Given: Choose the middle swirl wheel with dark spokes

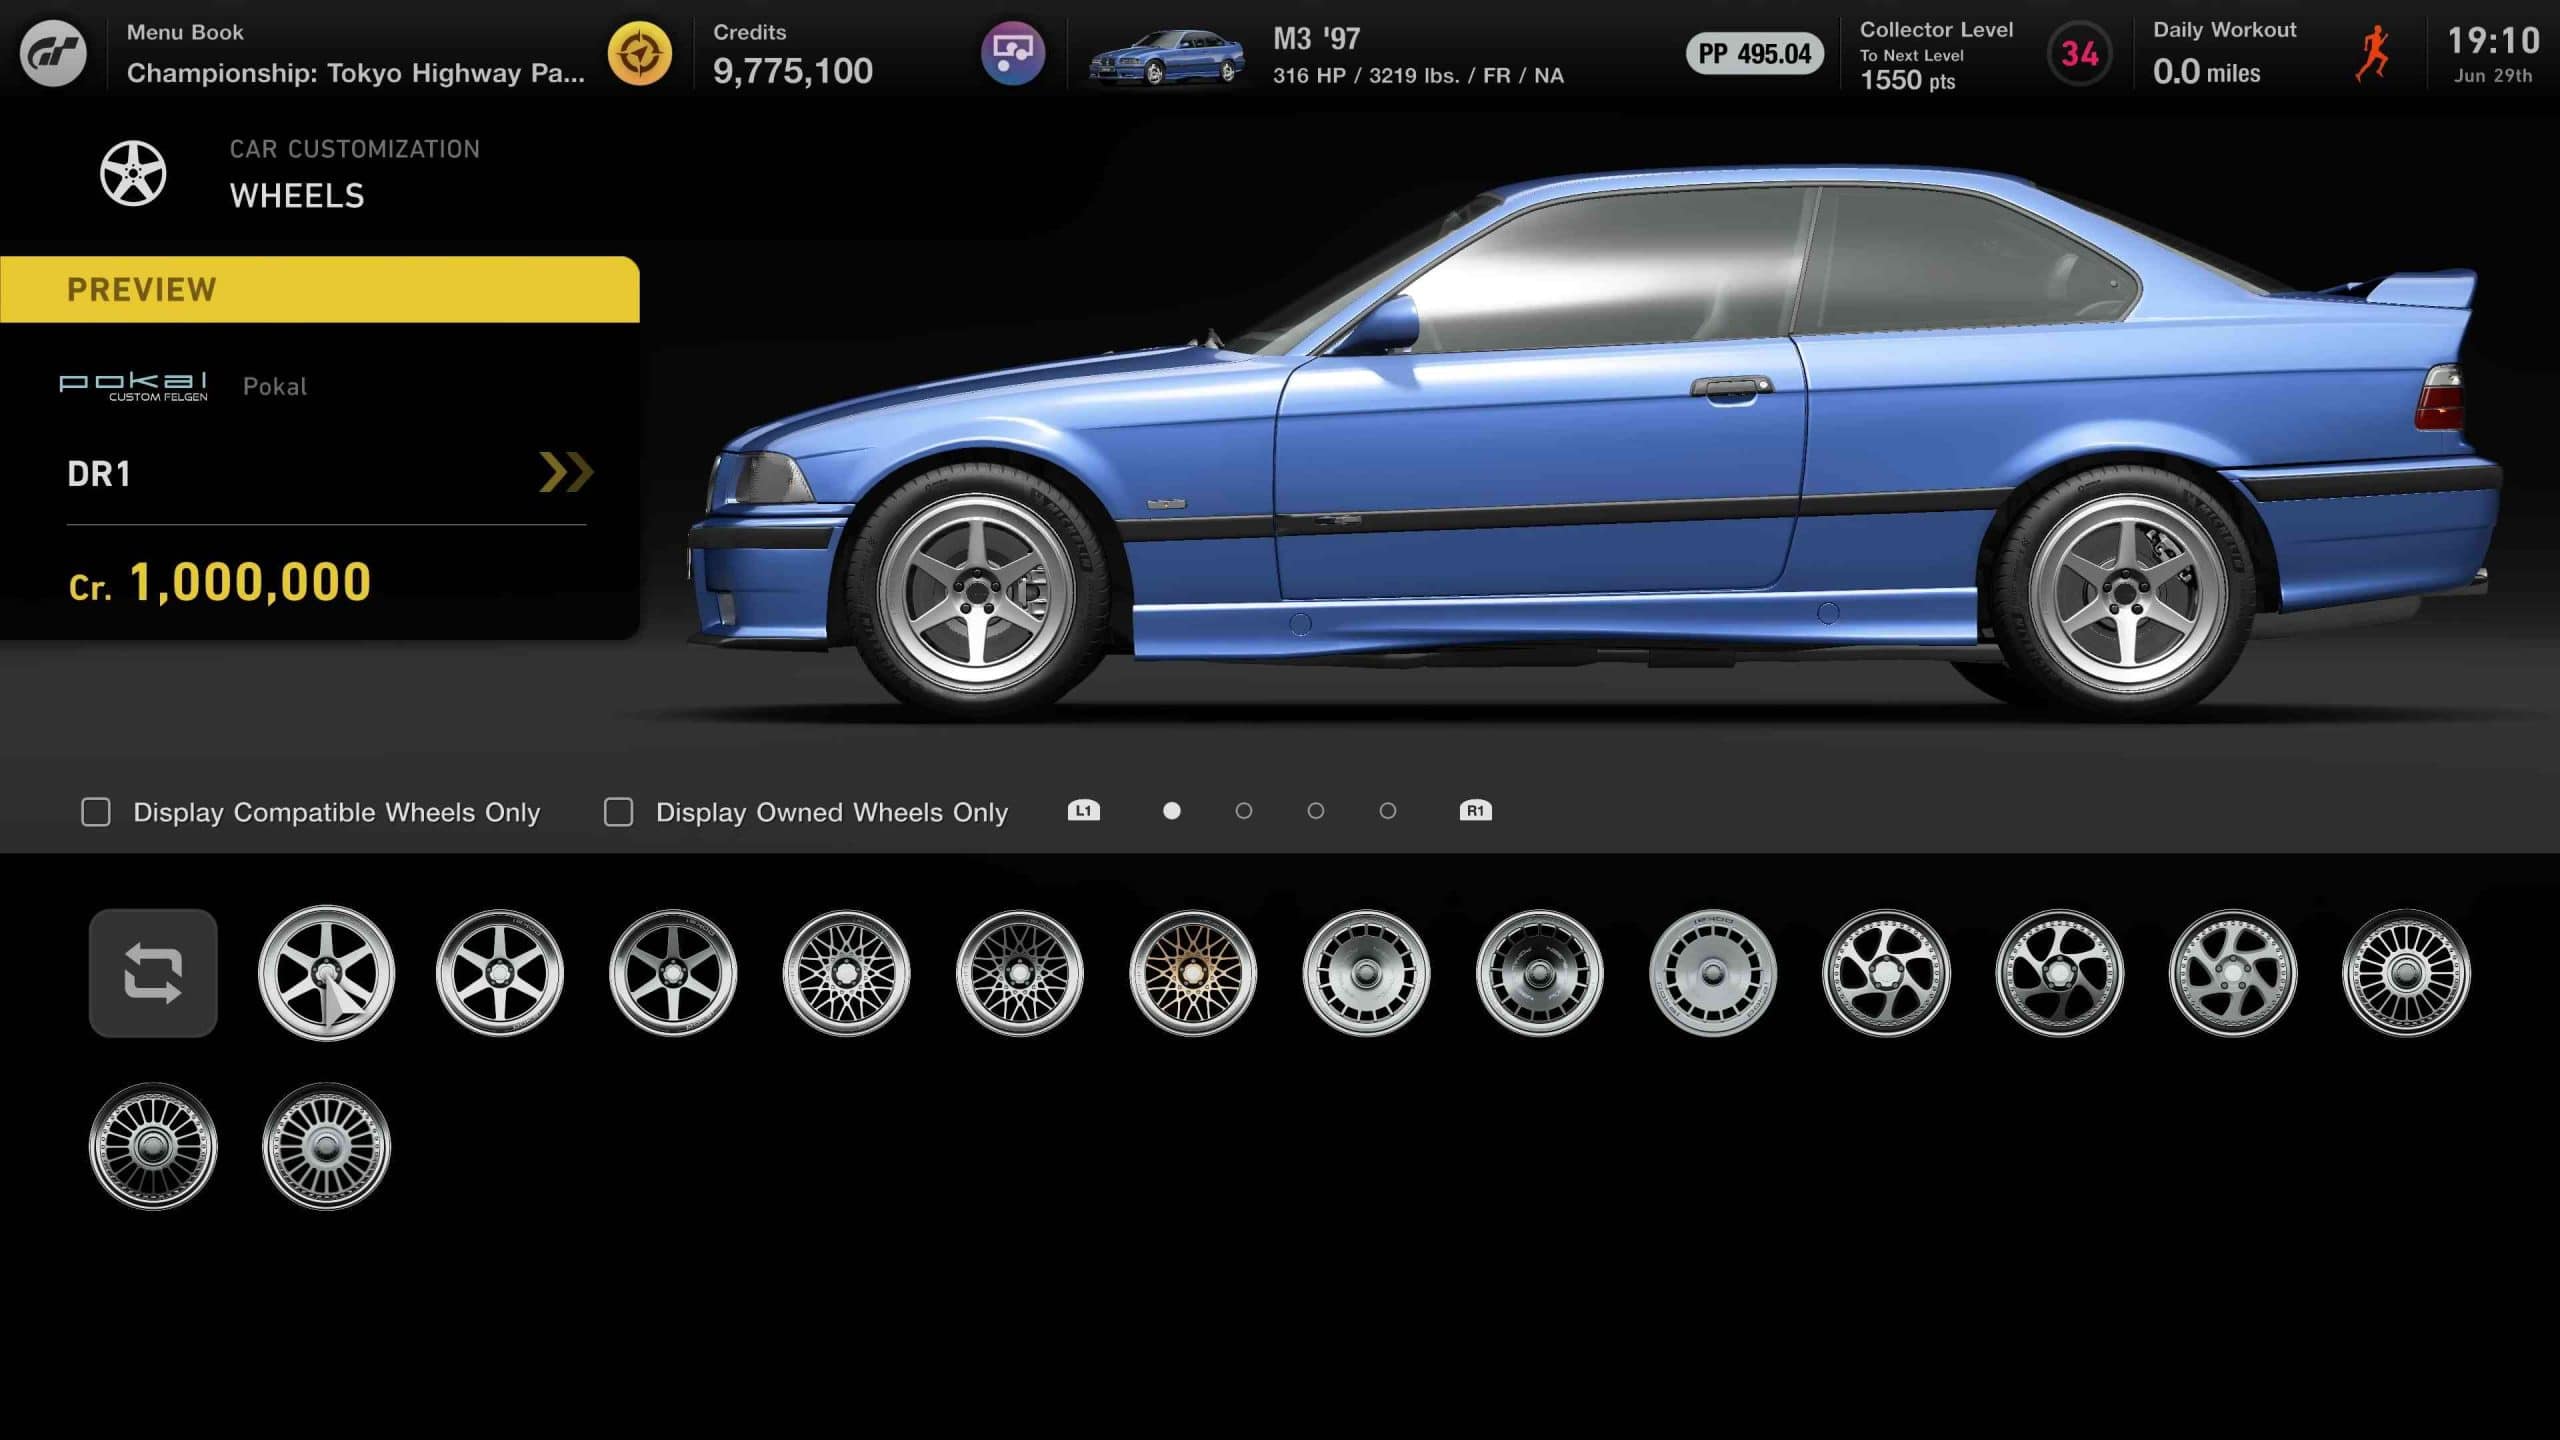Looking at the screenshot, I should pyautogui.click(x=2060, y=973).
